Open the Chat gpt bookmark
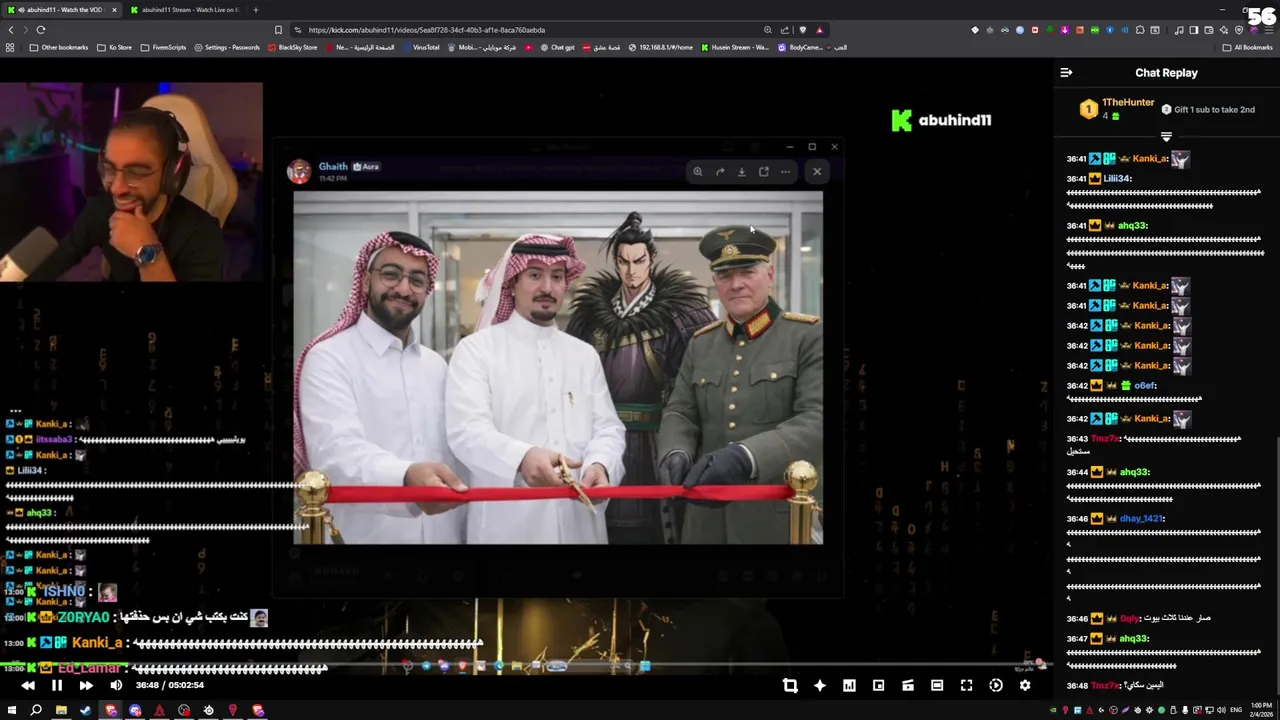The width and height of the screenshot is (1280, 720). 557,47
